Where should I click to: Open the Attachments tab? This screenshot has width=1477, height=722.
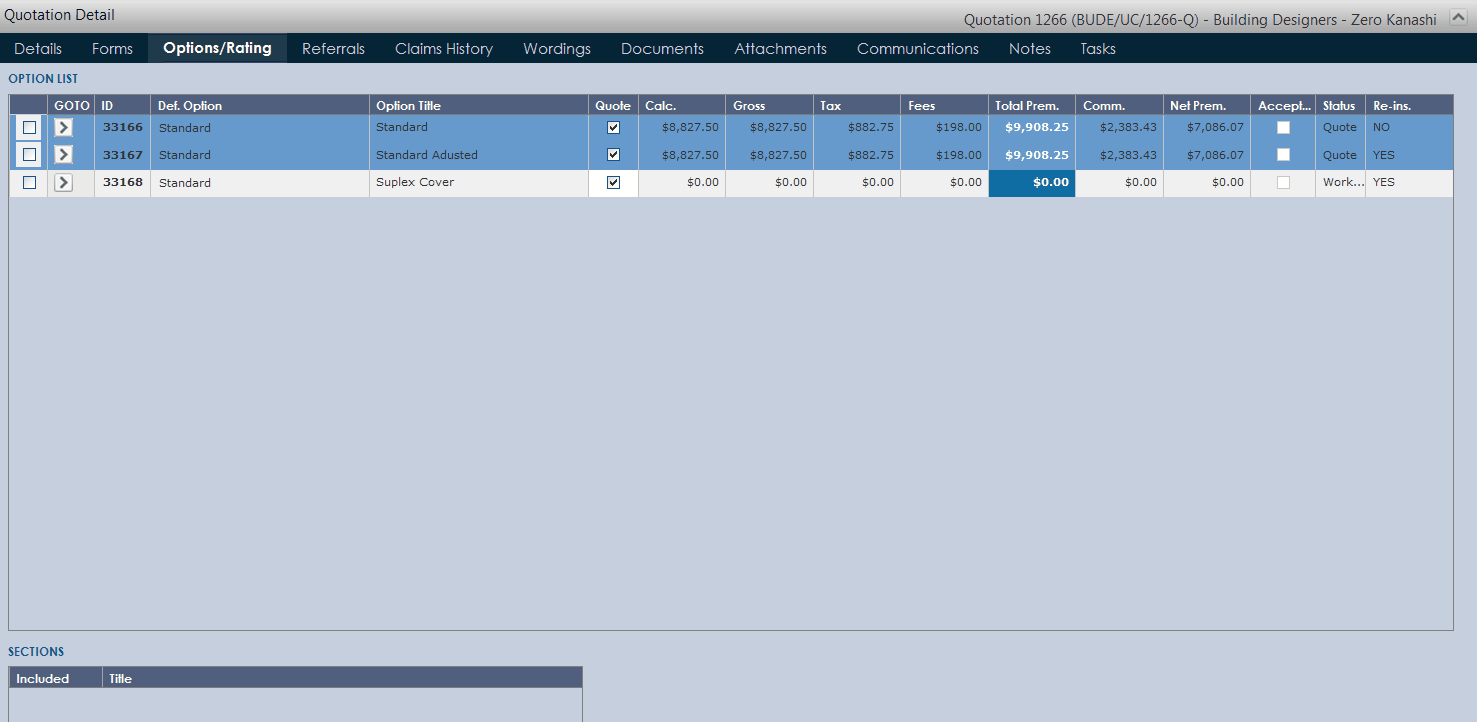(780, 48)
